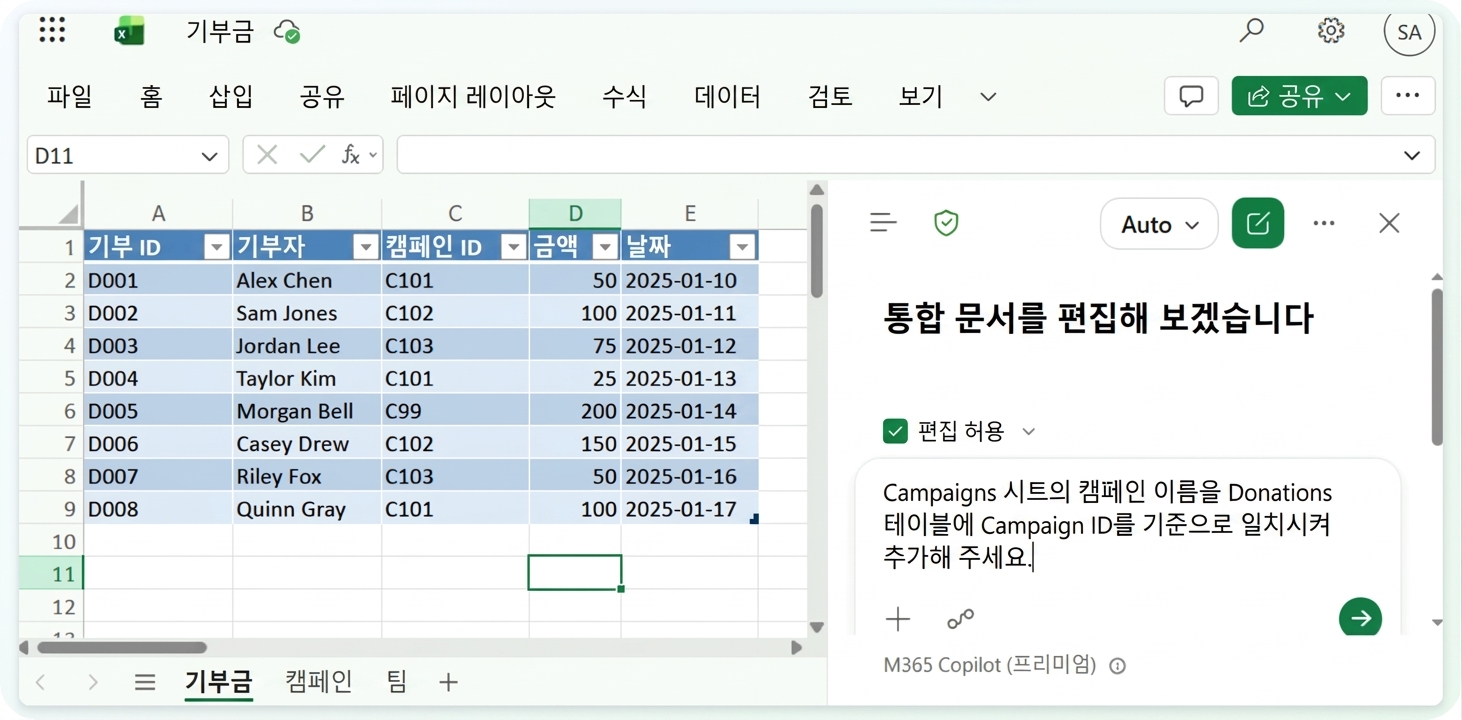
Task: Open the SA account avatar
Action: point(1409,32)
